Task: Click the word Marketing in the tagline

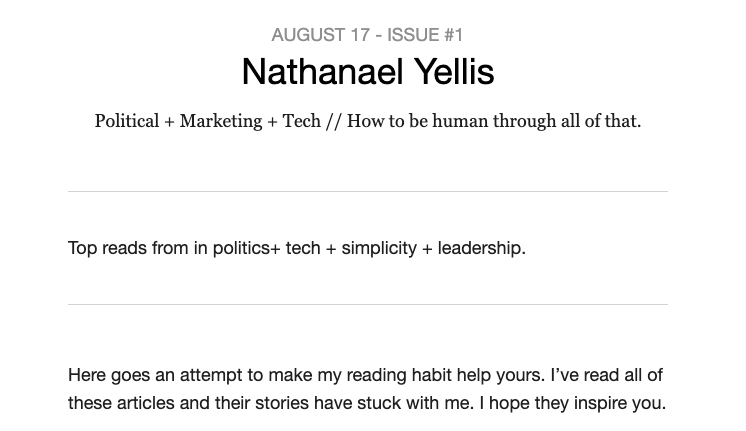Action: pyautogui.click(x=221, y=121)
